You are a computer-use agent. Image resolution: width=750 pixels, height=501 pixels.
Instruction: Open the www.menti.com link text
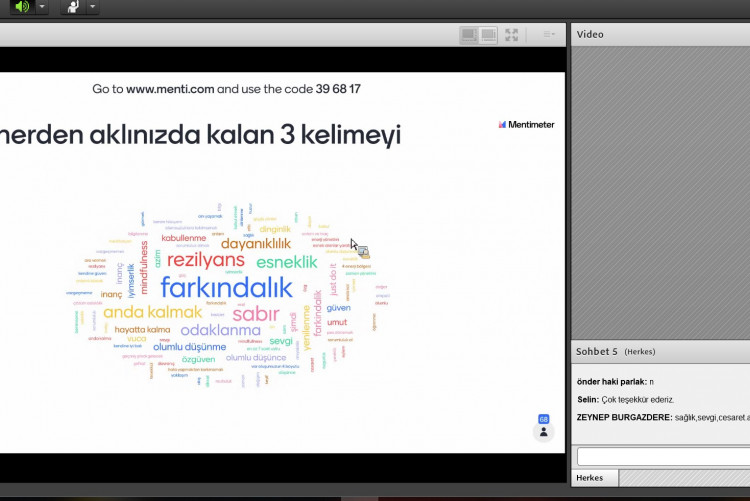tap(170, 89)
